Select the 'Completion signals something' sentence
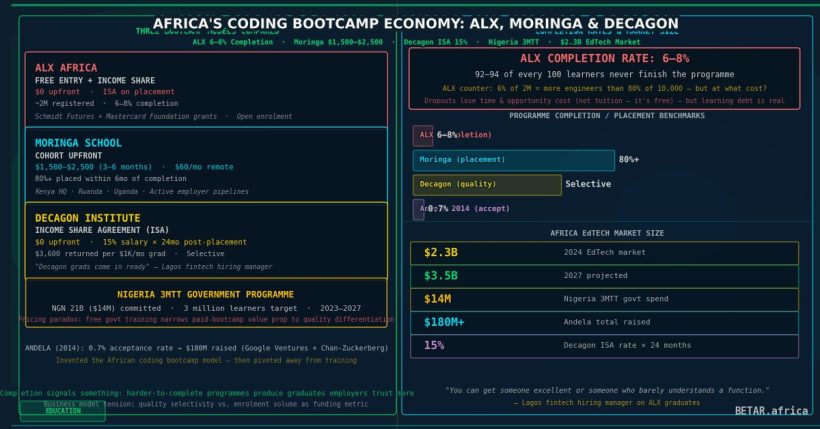 click(x=207, y=393)
